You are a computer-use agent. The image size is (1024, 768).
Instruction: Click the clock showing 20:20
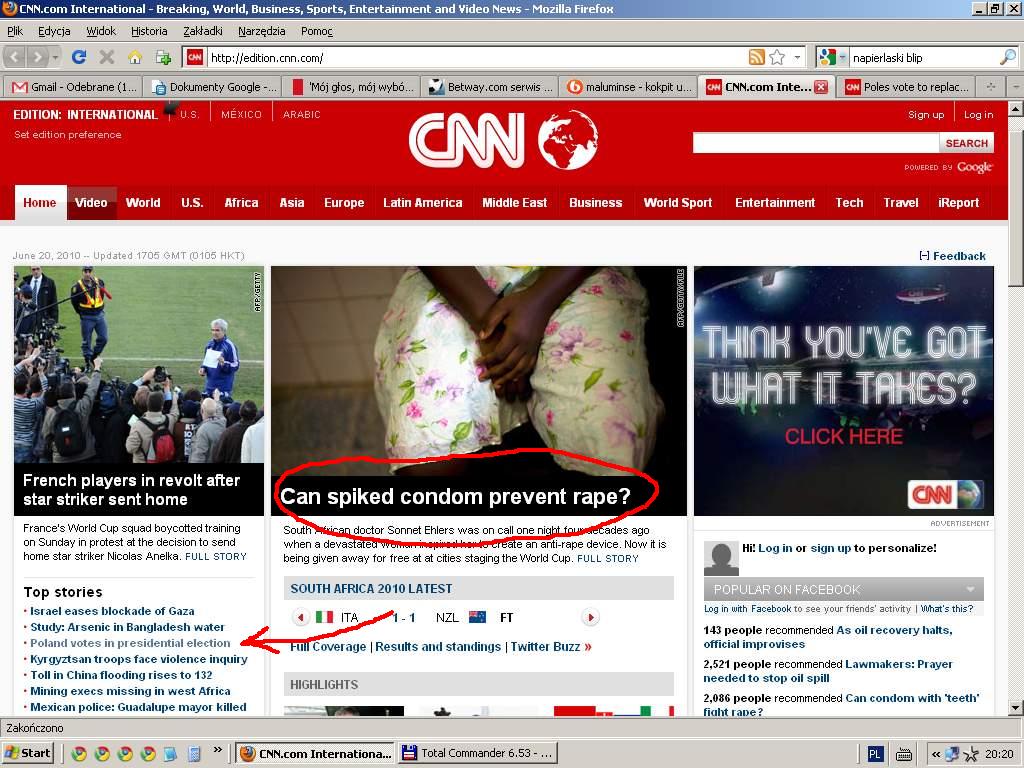tap(999, 754)
